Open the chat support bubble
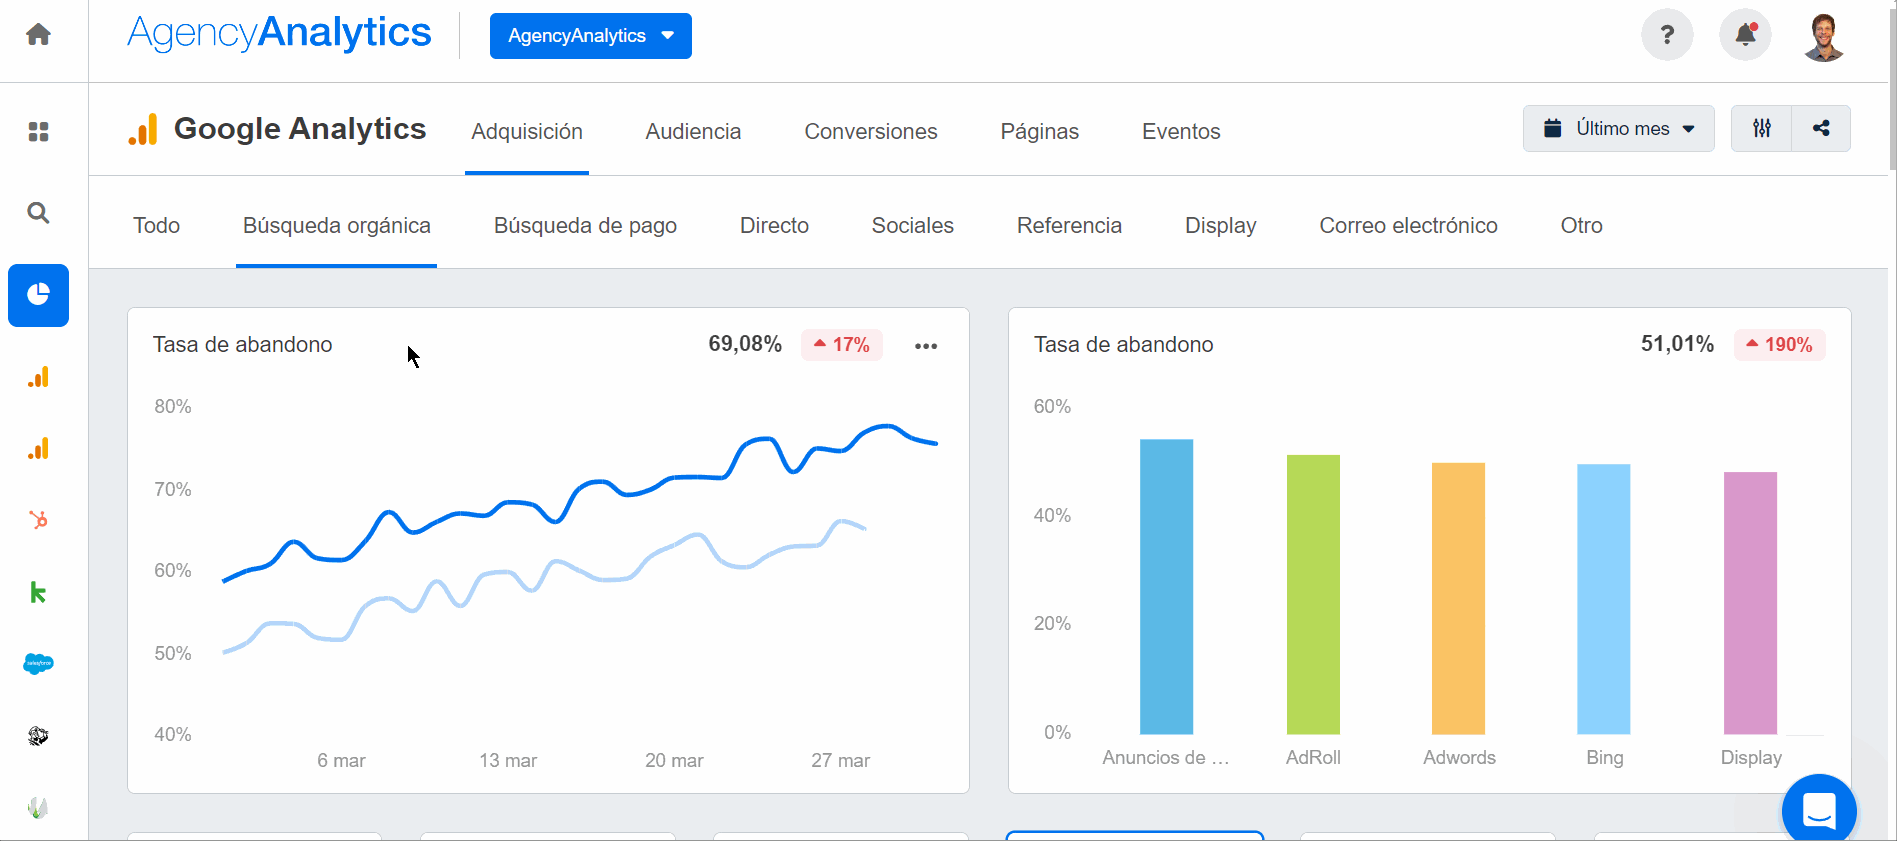Screen dimensions: 1897x841 1819,810
